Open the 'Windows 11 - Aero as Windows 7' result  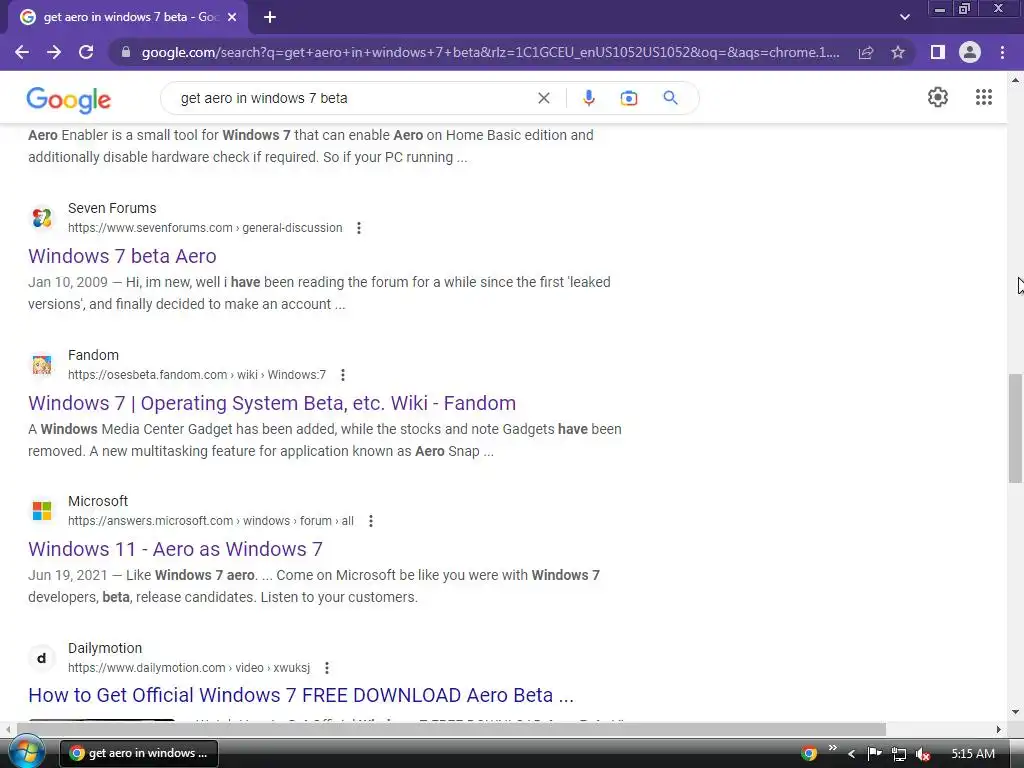(175, 549)
